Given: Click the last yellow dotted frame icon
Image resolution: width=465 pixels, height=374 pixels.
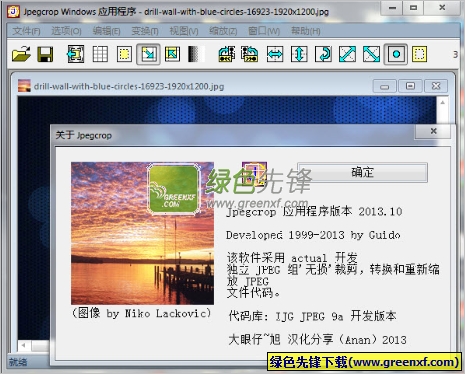Looking at the screenshot, I should (x=419, y=54).
